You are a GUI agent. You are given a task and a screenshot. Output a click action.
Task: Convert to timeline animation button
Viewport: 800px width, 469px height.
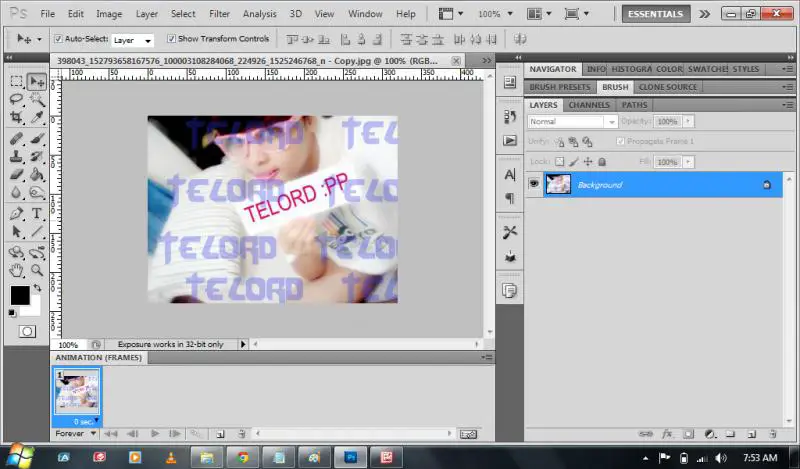coord(468,434)
